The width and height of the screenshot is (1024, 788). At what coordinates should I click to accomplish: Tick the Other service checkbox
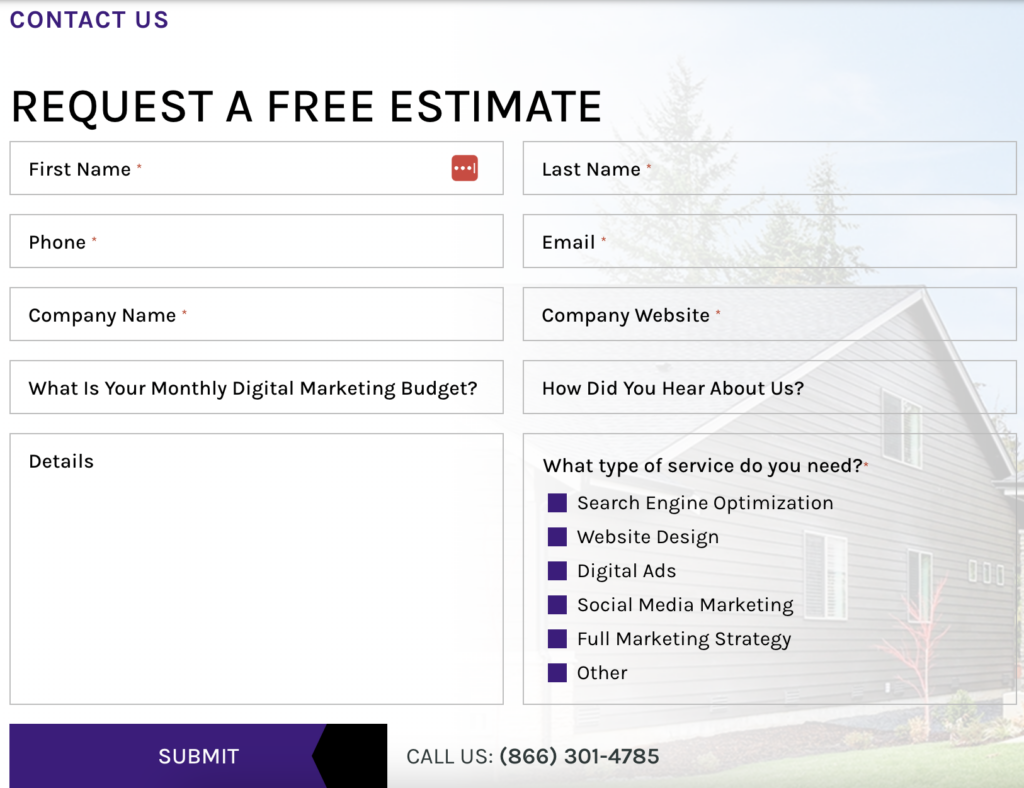[556, 673]
